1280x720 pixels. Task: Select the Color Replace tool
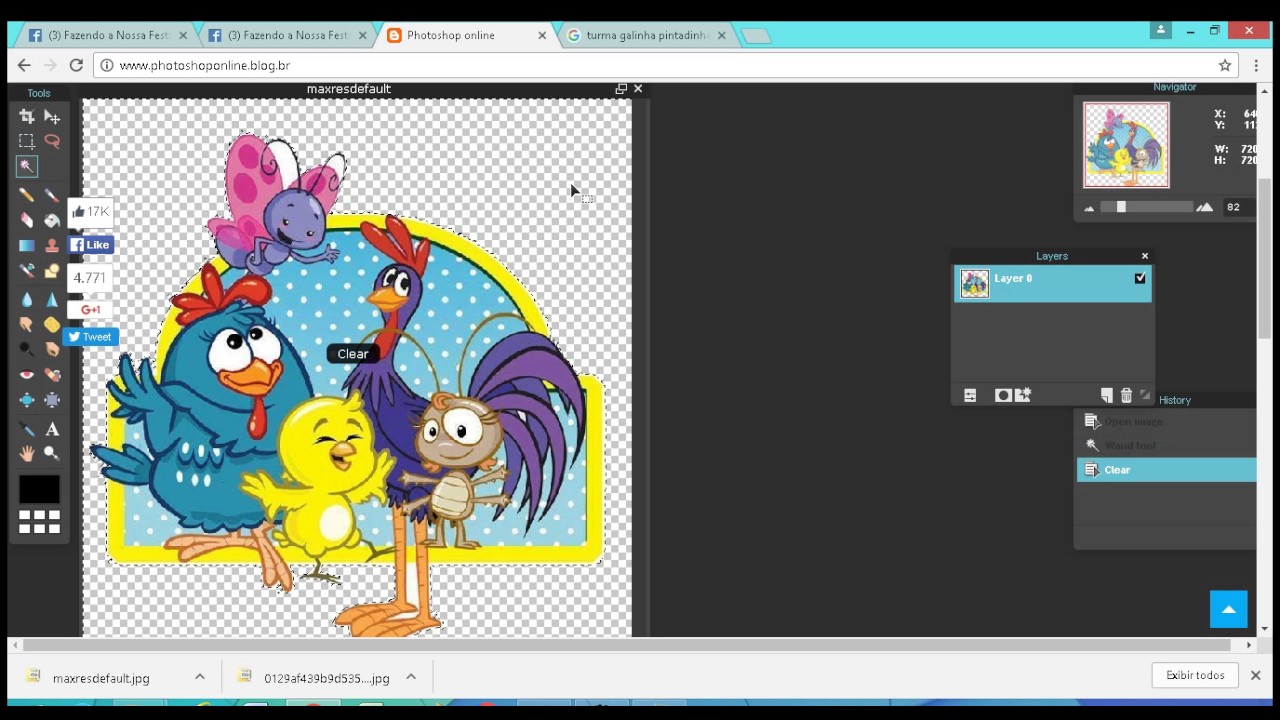click(x=27, y=270)
